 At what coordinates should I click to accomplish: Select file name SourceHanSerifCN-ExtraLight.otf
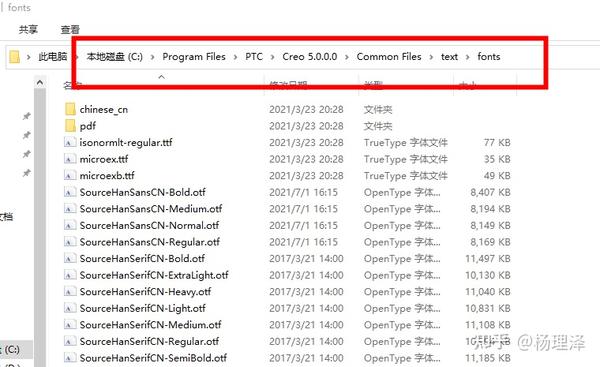pos(154,275)
